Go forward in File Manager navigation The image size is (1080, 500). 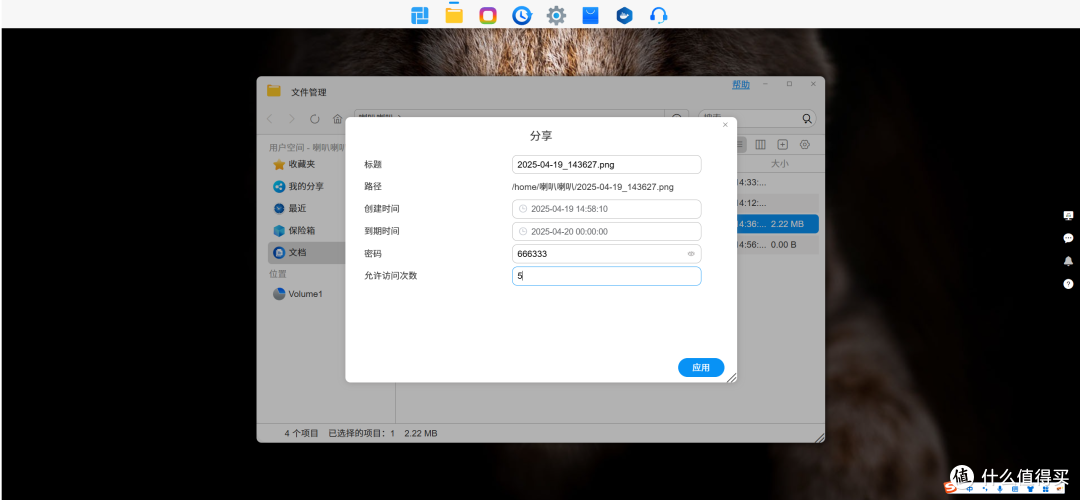(291, 118)
